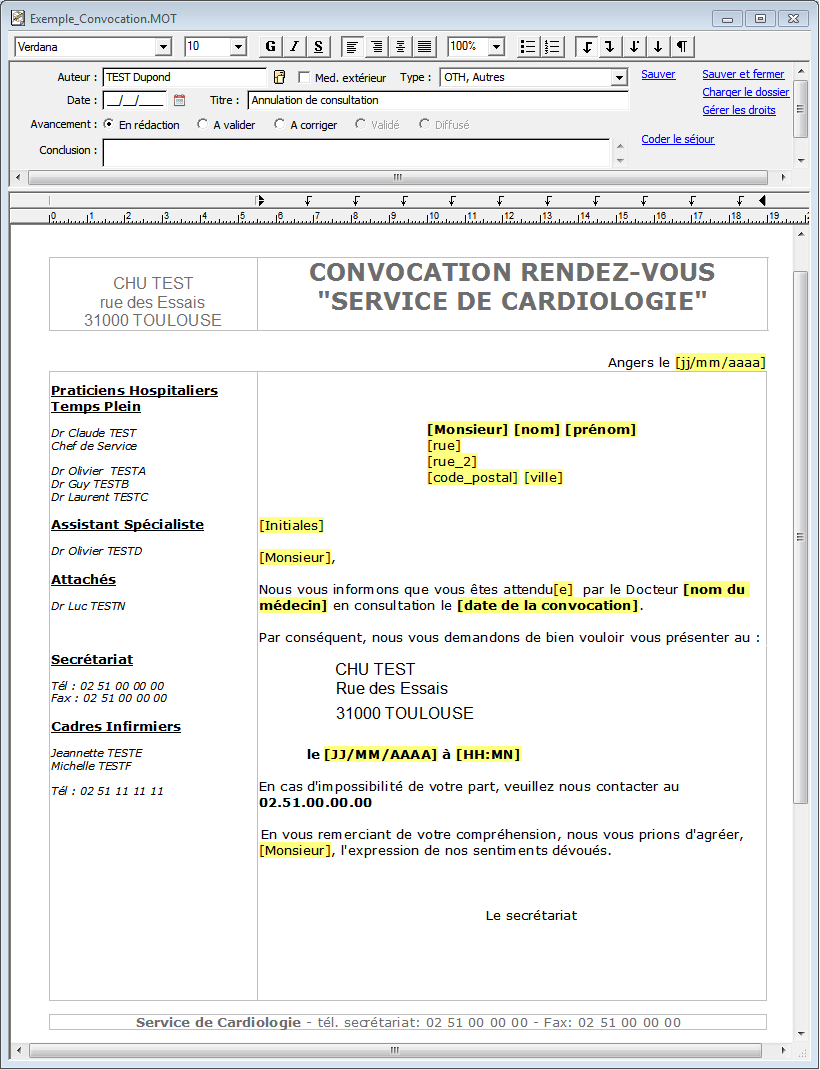Select the right-aligned tab stop tool

coord(610,46)
